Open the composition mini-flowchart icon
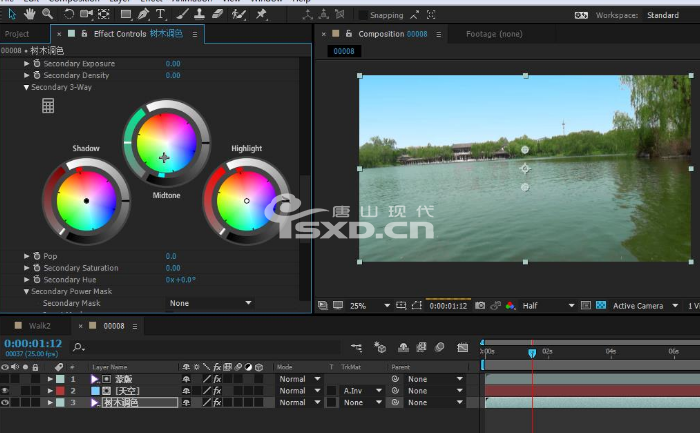The image size is (700, 433). click(356, 347)
